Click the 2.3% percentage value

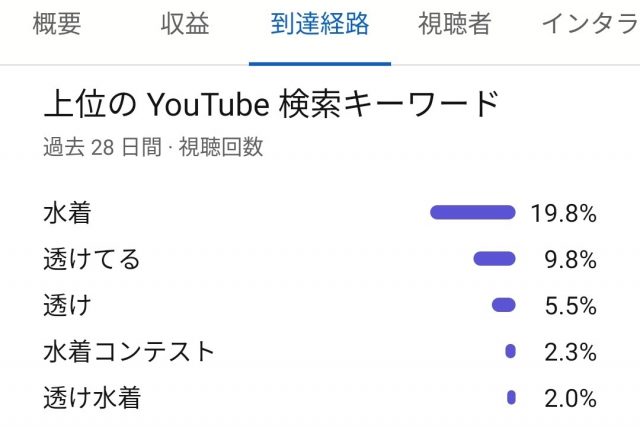pos(571,352)
